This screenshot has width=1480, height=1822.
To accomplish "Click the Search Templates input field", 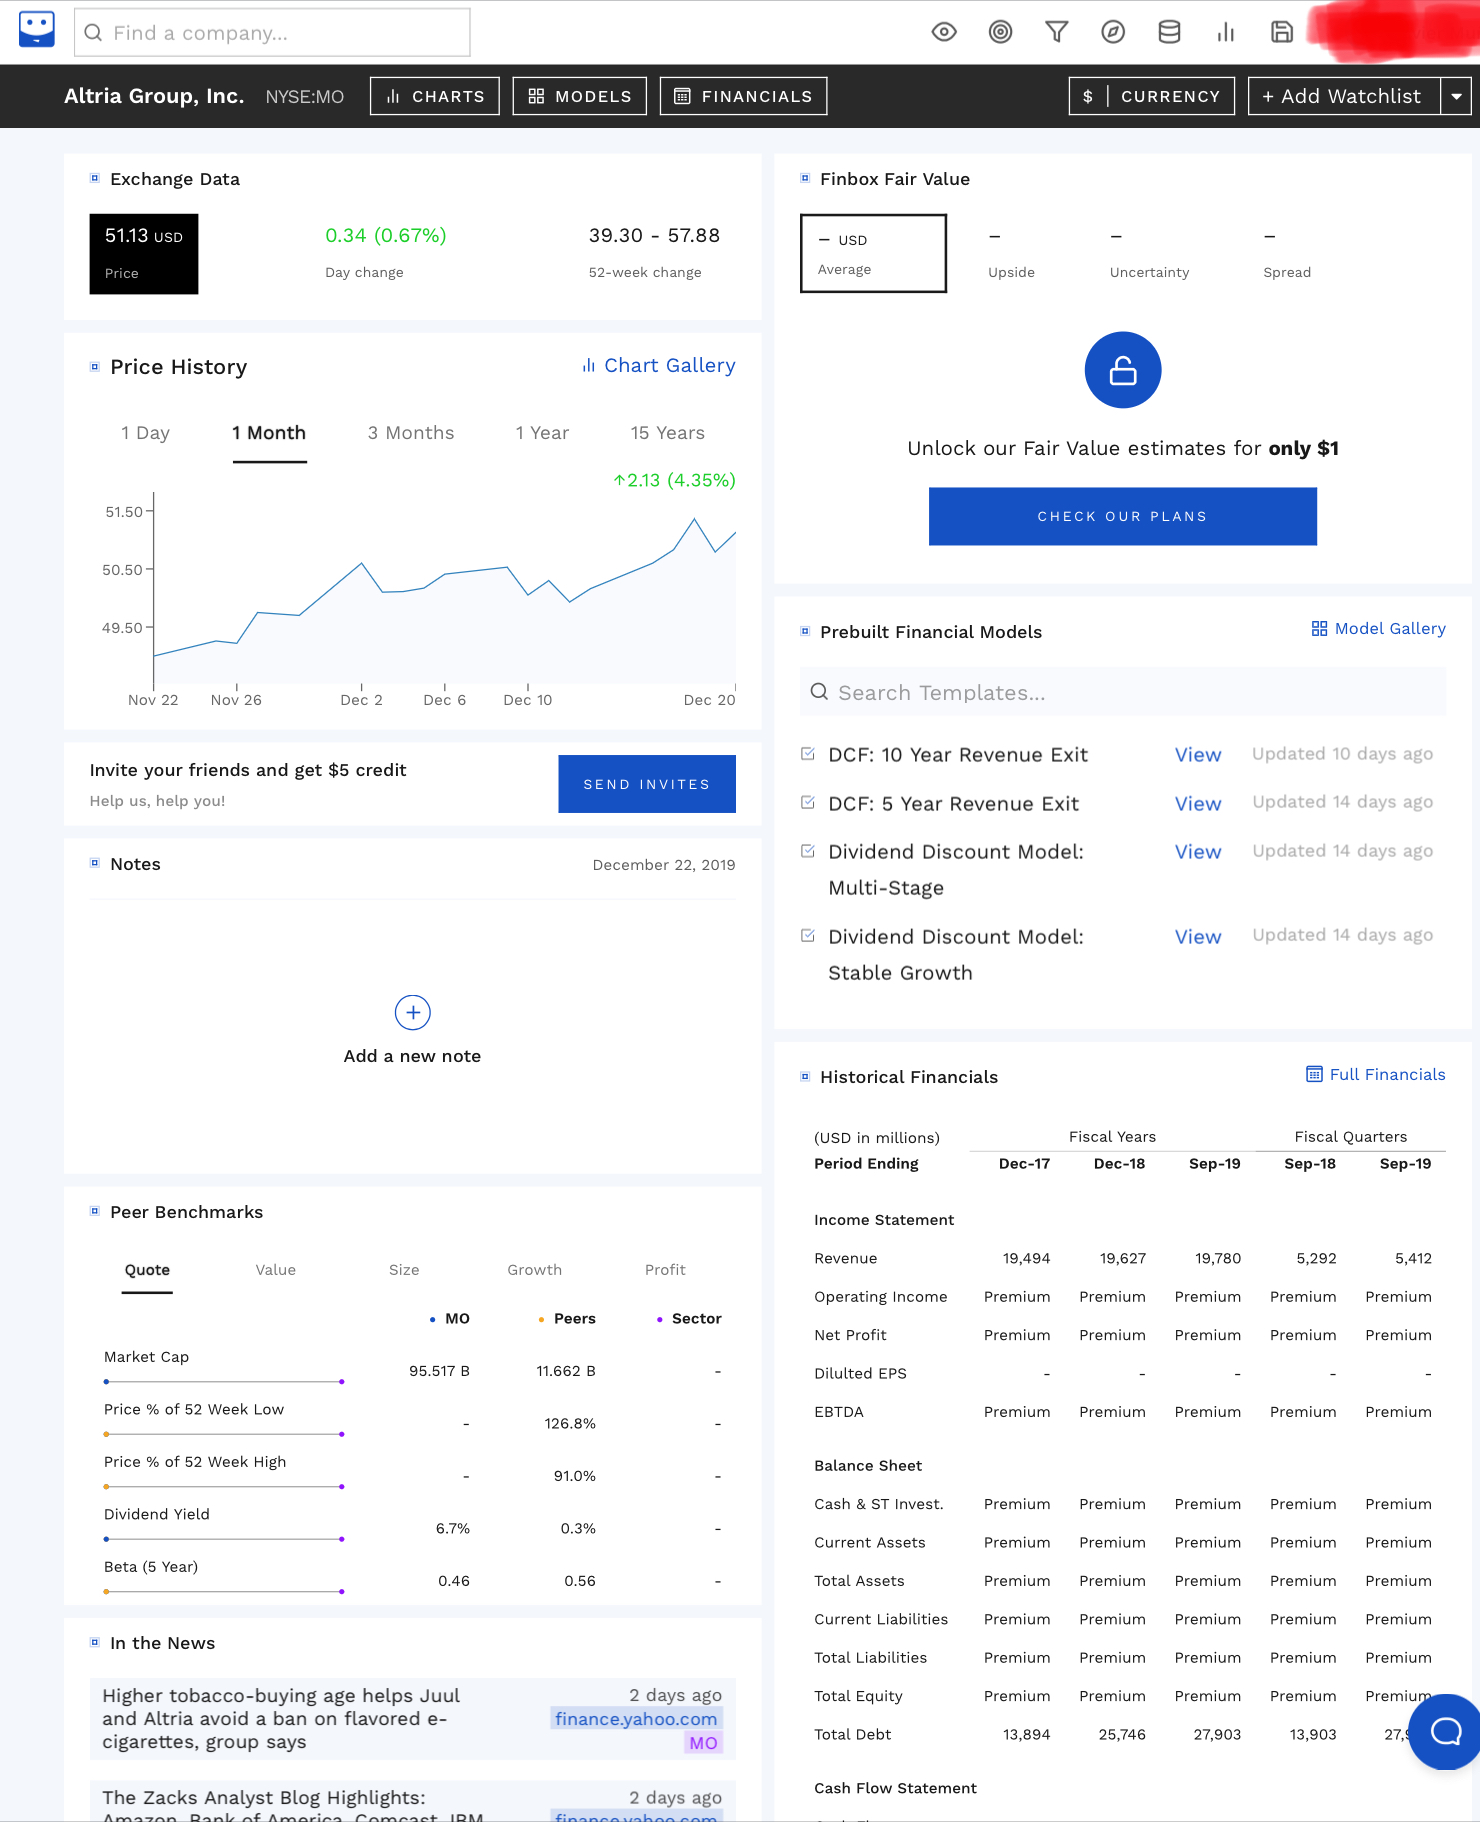I will click(x=1123, y=692).
